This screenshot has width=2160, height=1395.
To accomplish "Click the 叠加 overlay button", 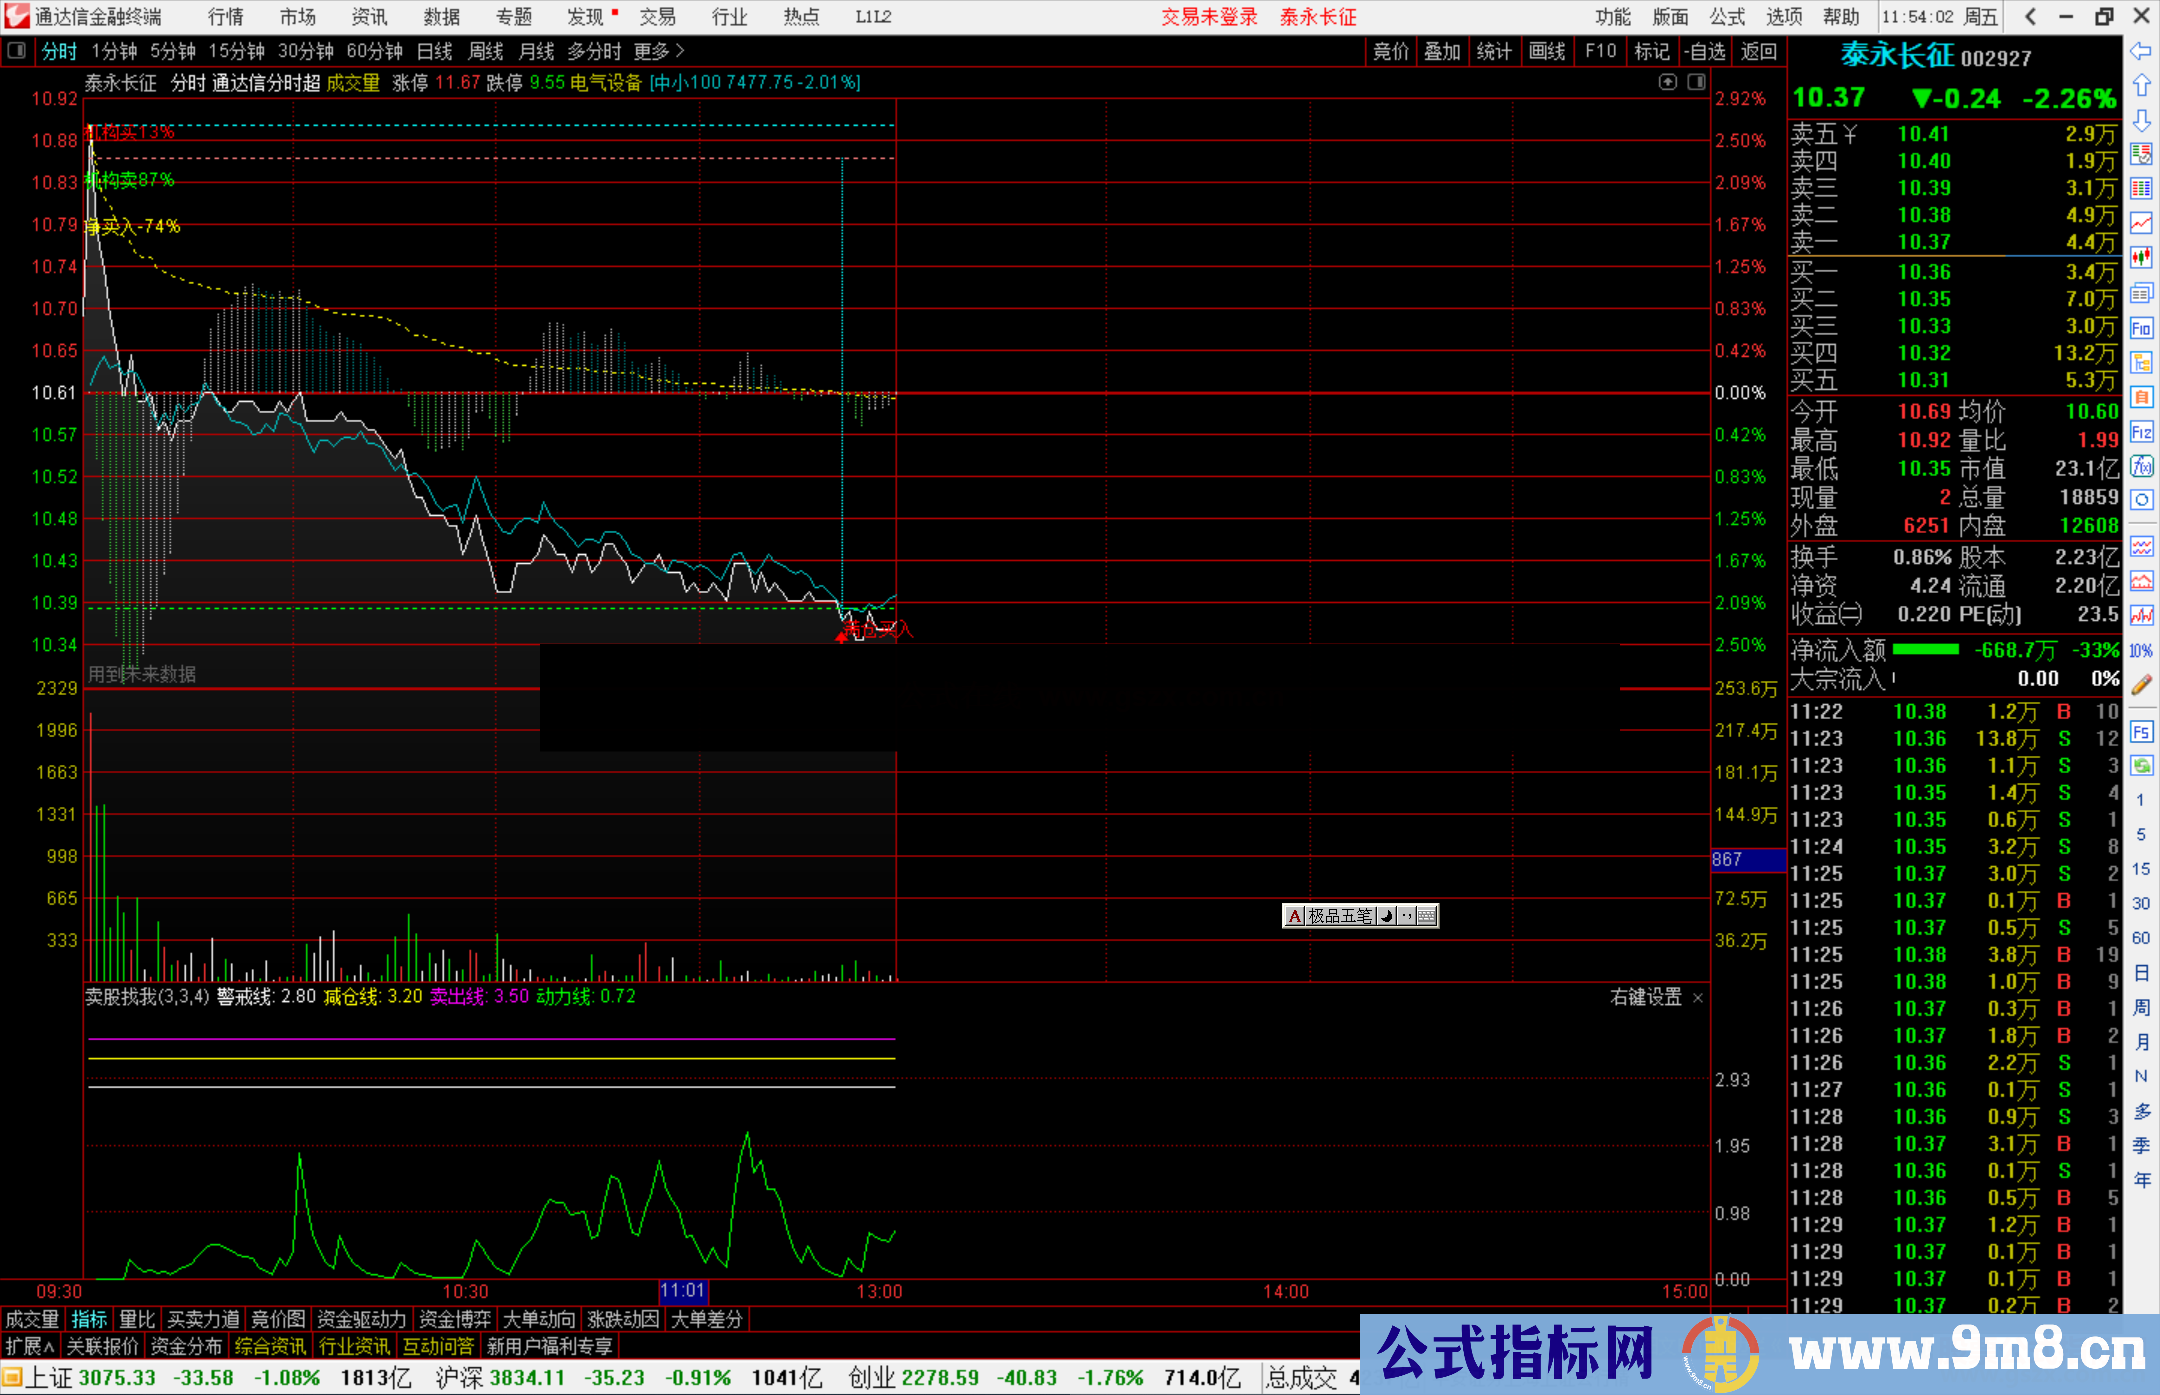I will click(1442, 51).
